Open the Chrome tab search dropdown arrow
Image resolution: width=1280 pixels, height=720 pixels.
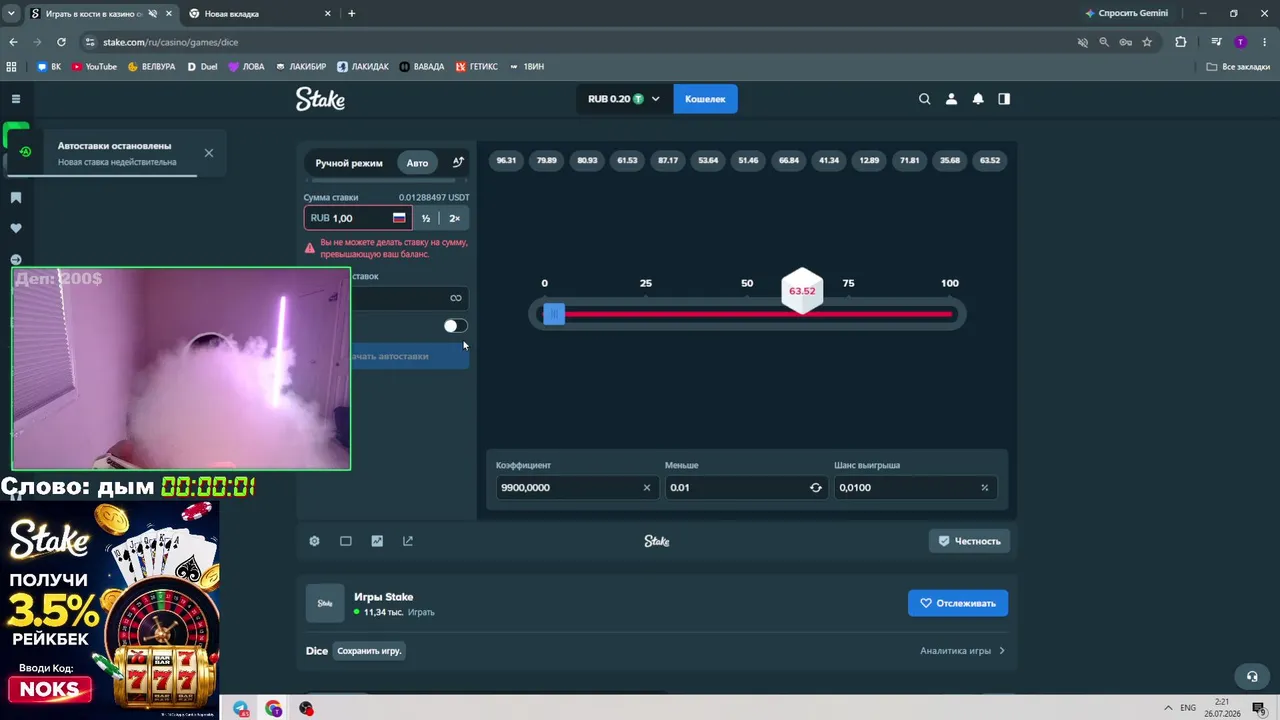pyautogui.click(x=10, y=14)
